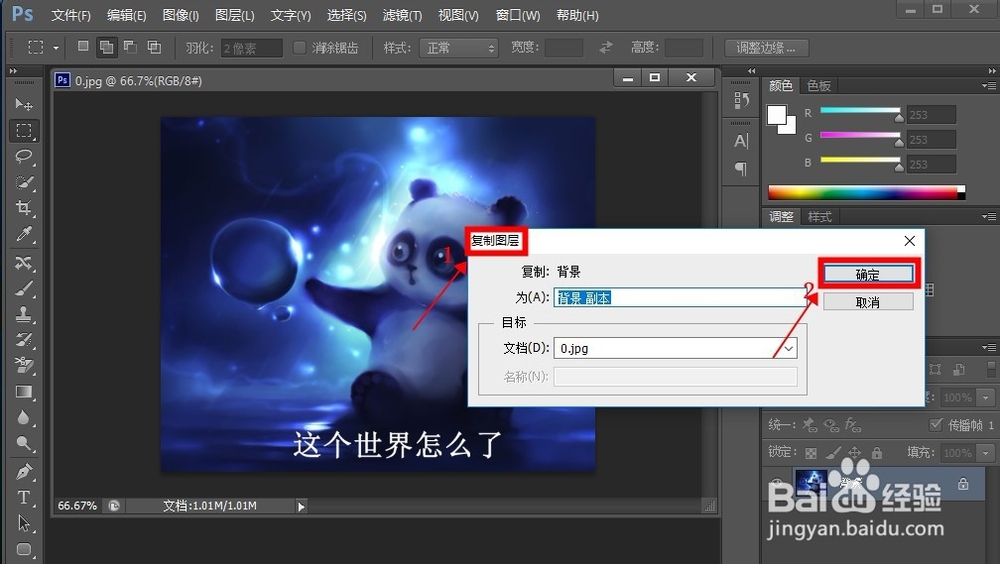
Task: Click 取消 to cancel the dialog
Action: tap(868, 302)
